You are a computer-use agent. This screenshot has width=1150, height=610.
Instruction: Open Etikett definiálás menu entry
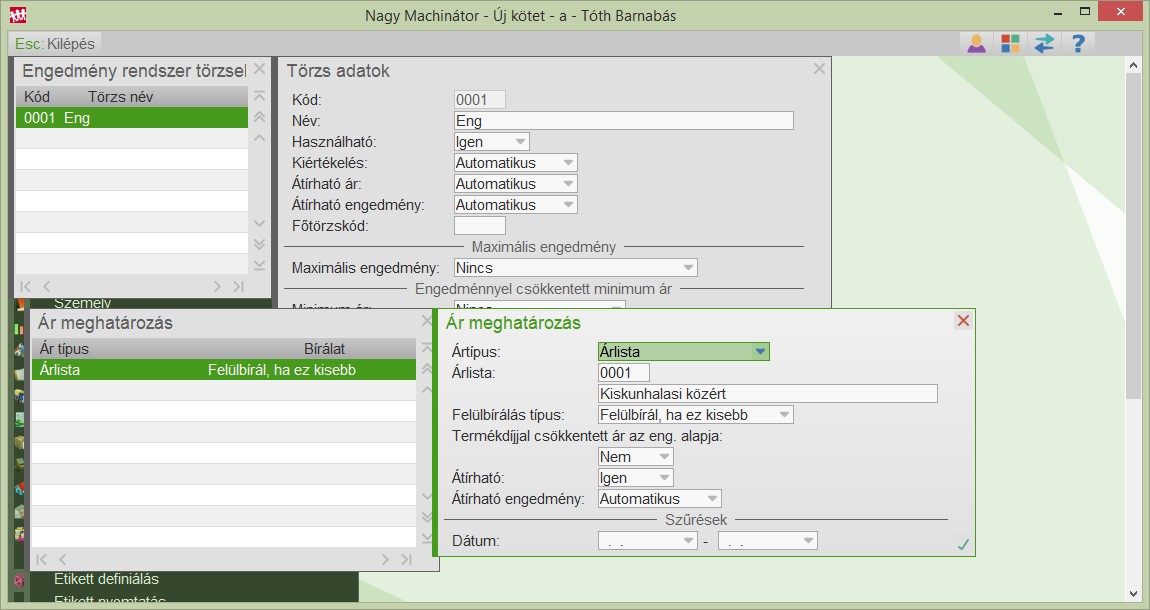click(x=106, y=579)
